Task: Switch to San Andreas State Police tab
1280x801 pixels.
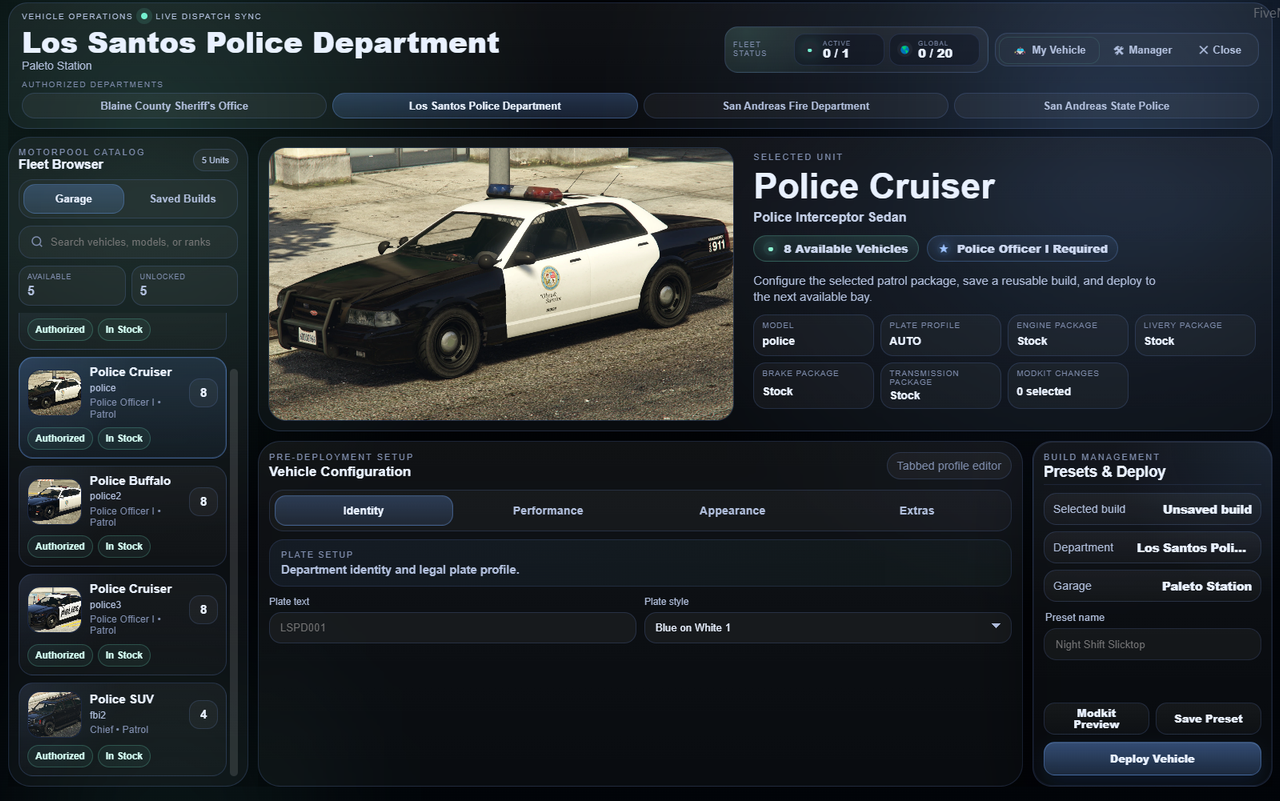Action: point(1106,106)
